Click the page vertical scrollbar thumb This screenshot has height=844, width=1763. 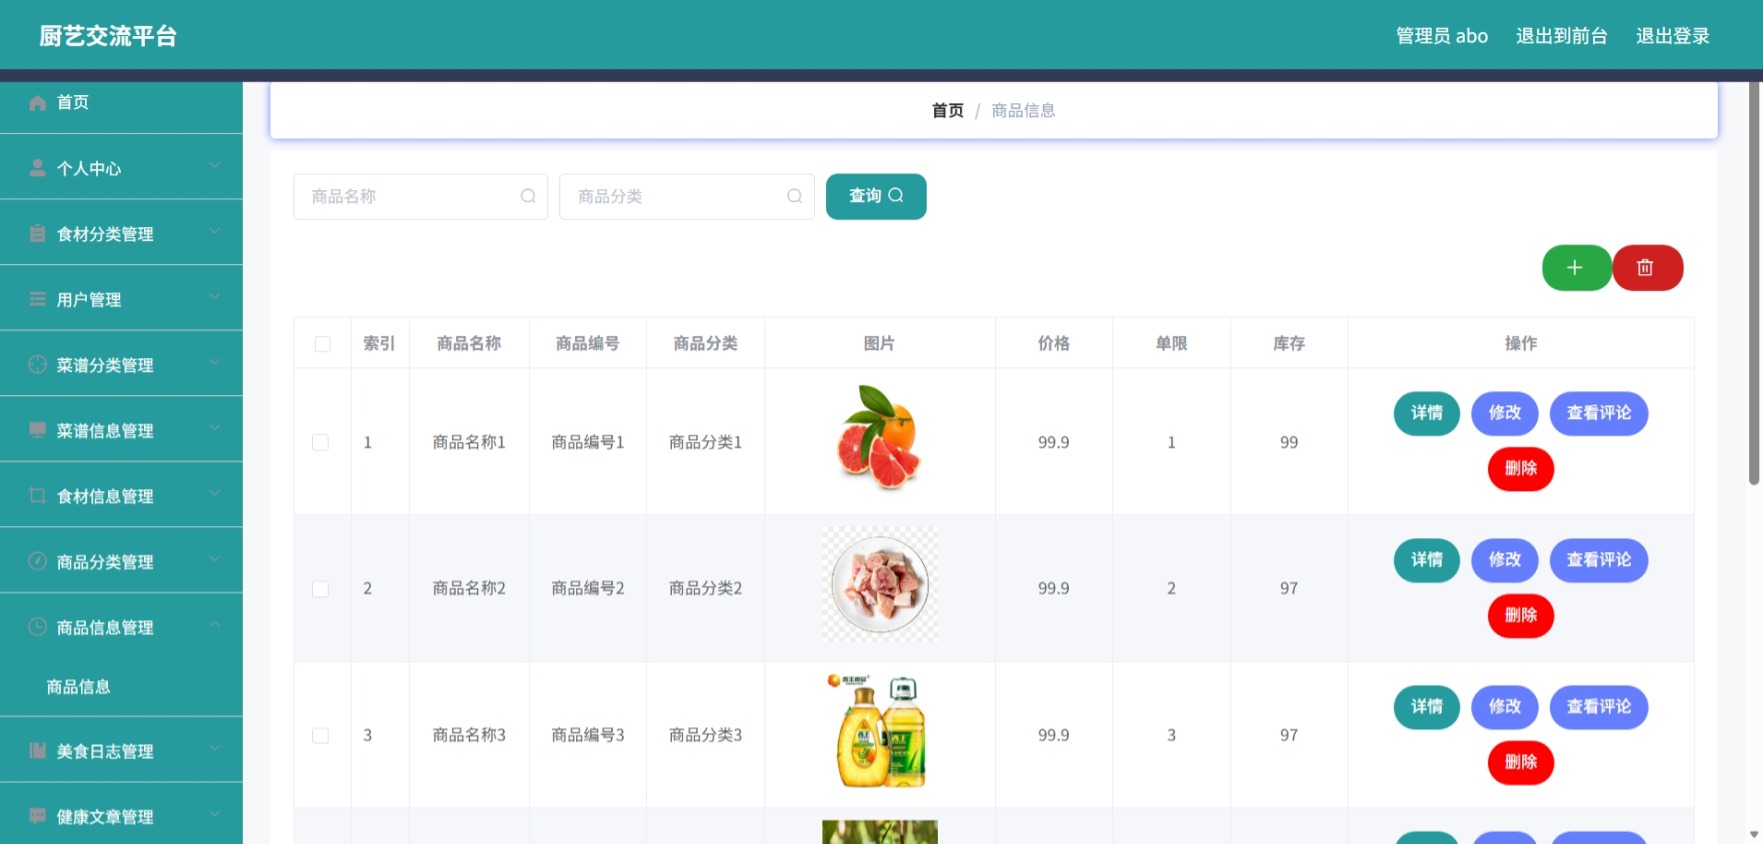click(1754, 283)
